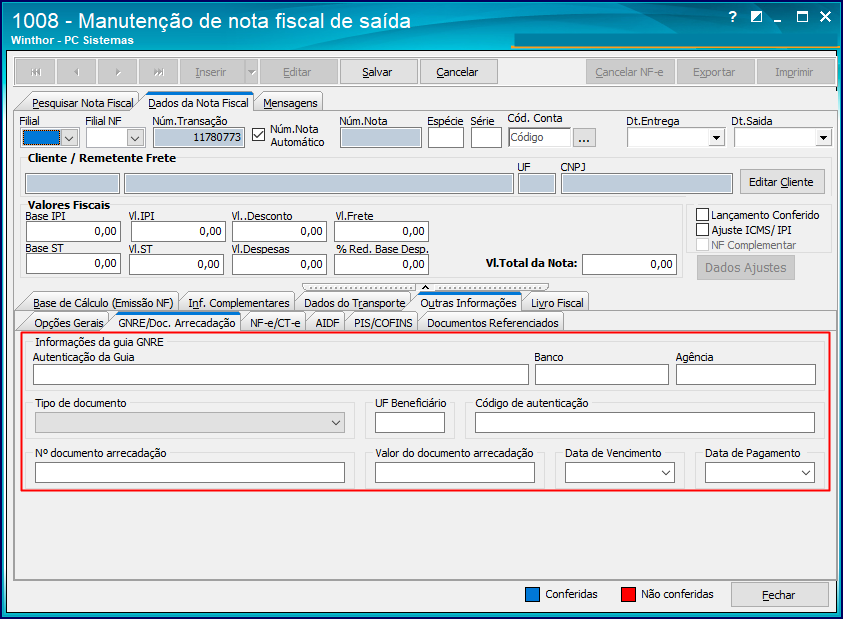Screen dimensions: 843x619
Task: Focus Valor do documento arrecadação field
Action: [455, 473]
